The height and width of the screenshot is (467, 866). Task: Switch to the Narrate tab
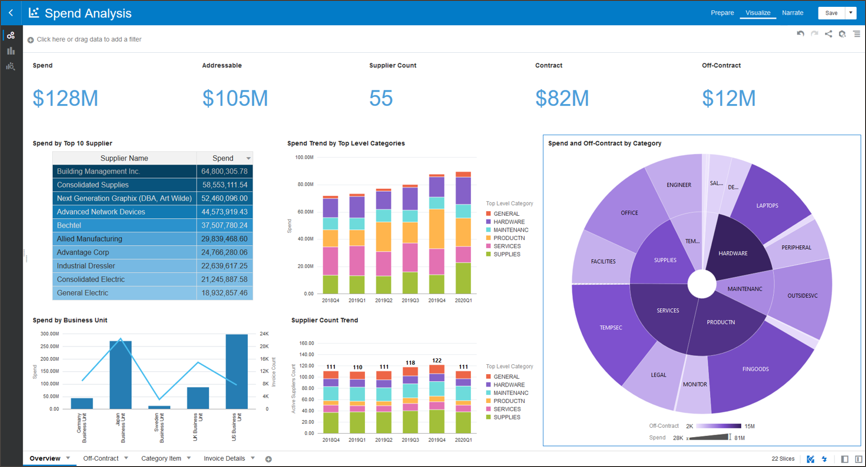[792, 13]
